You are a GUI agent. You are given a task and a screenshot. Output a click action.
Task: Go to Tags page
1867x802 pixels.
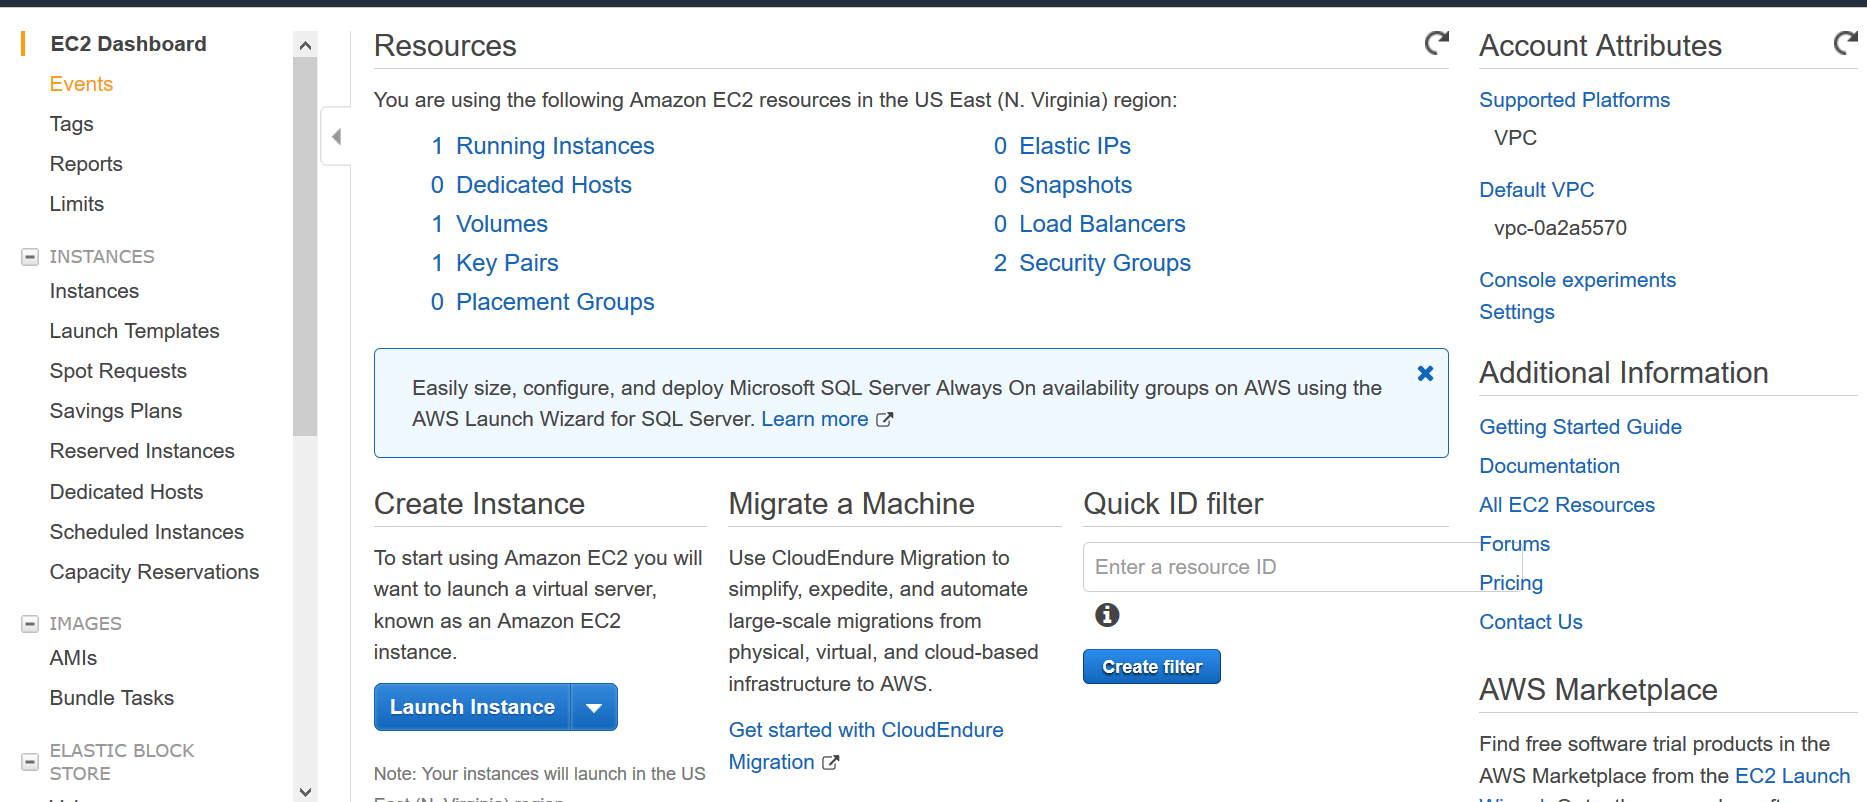pyautogui.click(x=71, y=124)
